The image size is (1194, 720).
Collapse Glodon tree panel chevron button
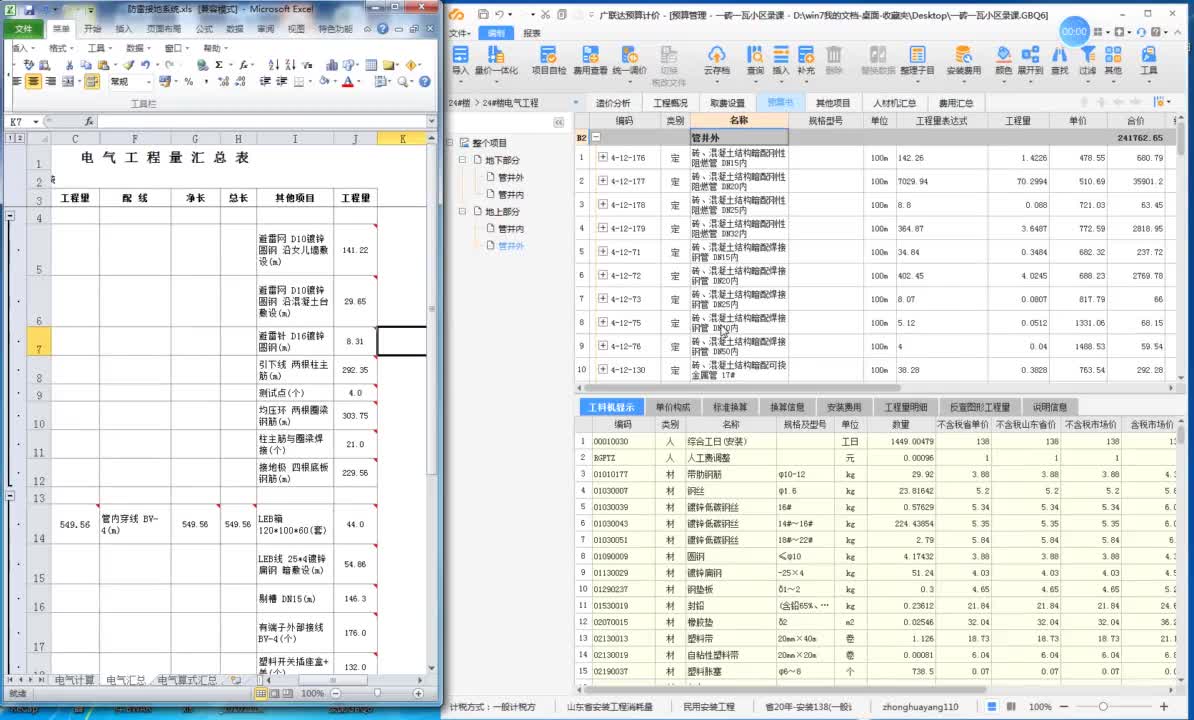558,123
